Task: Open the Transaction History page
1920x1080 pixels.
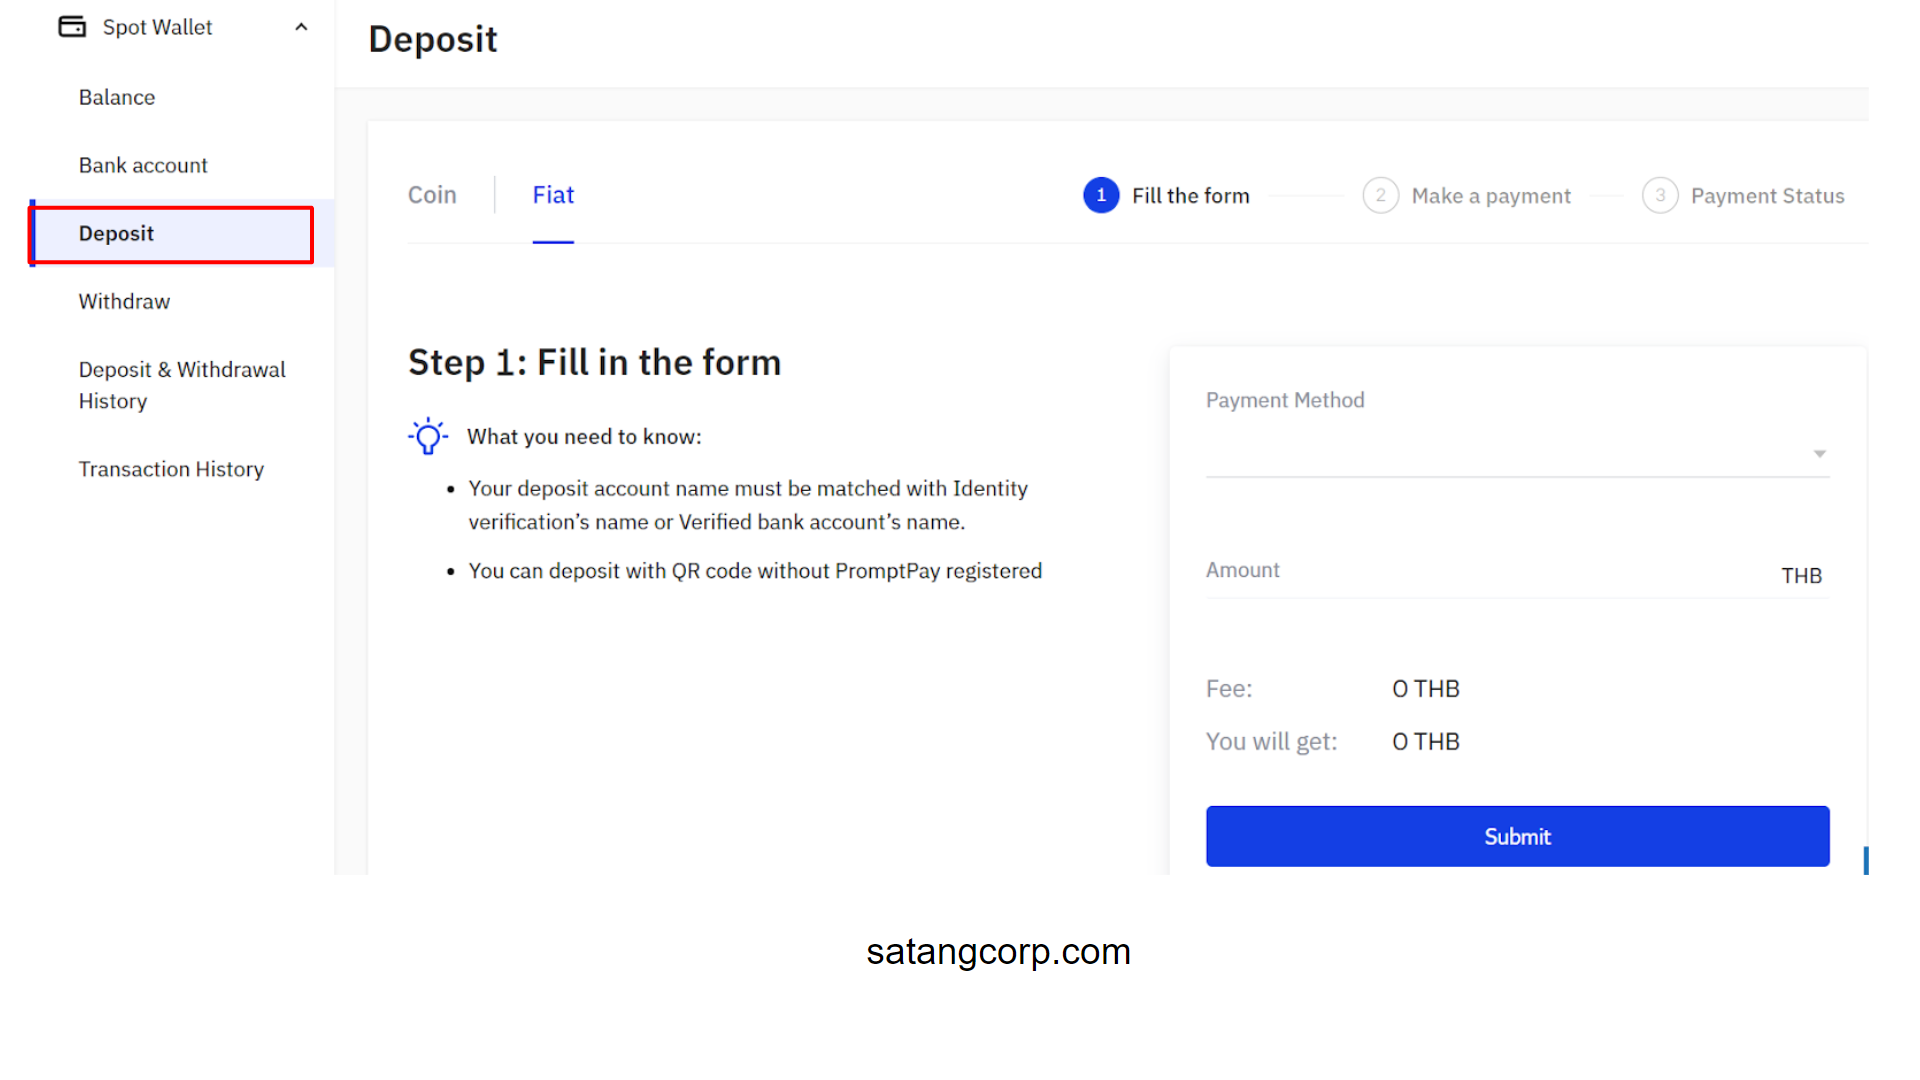Action: 171,468
